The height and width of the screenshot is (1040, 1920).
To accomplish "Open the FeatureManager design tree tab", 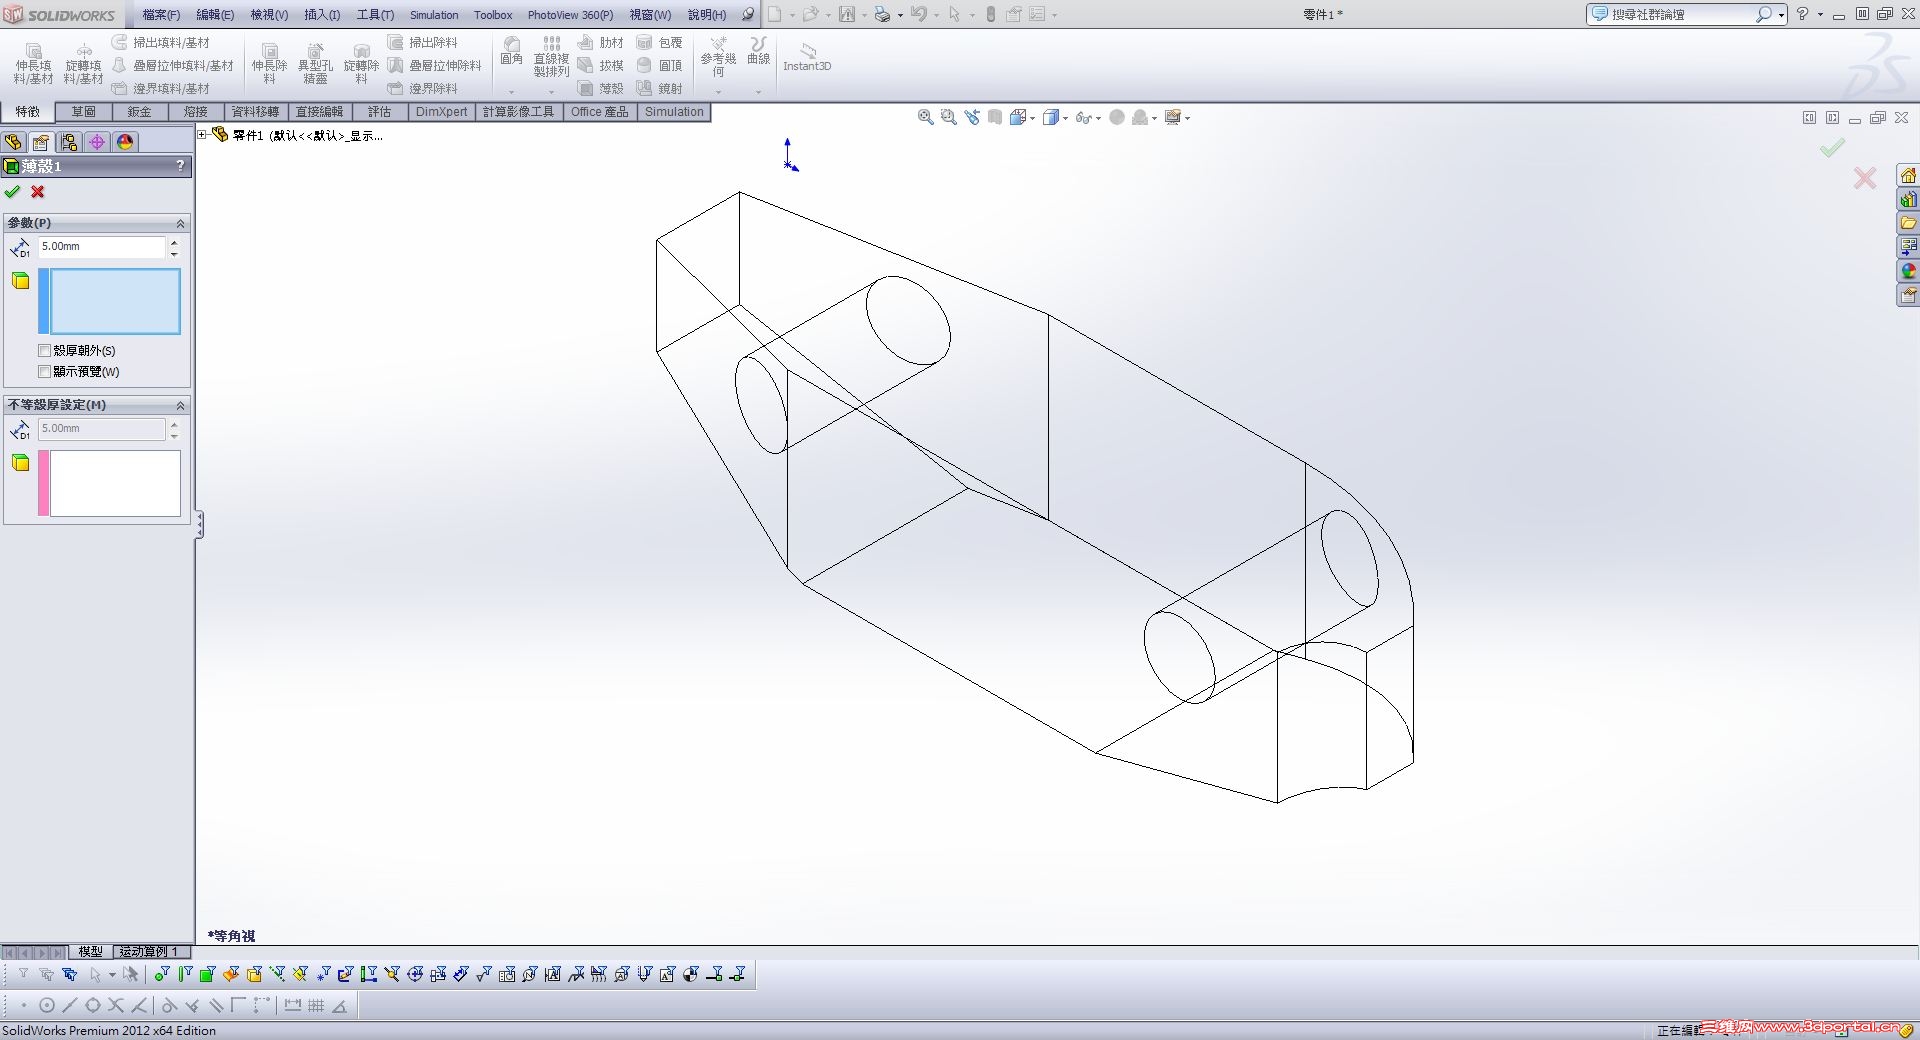I will pyautogui.click(x=13, y=142).
